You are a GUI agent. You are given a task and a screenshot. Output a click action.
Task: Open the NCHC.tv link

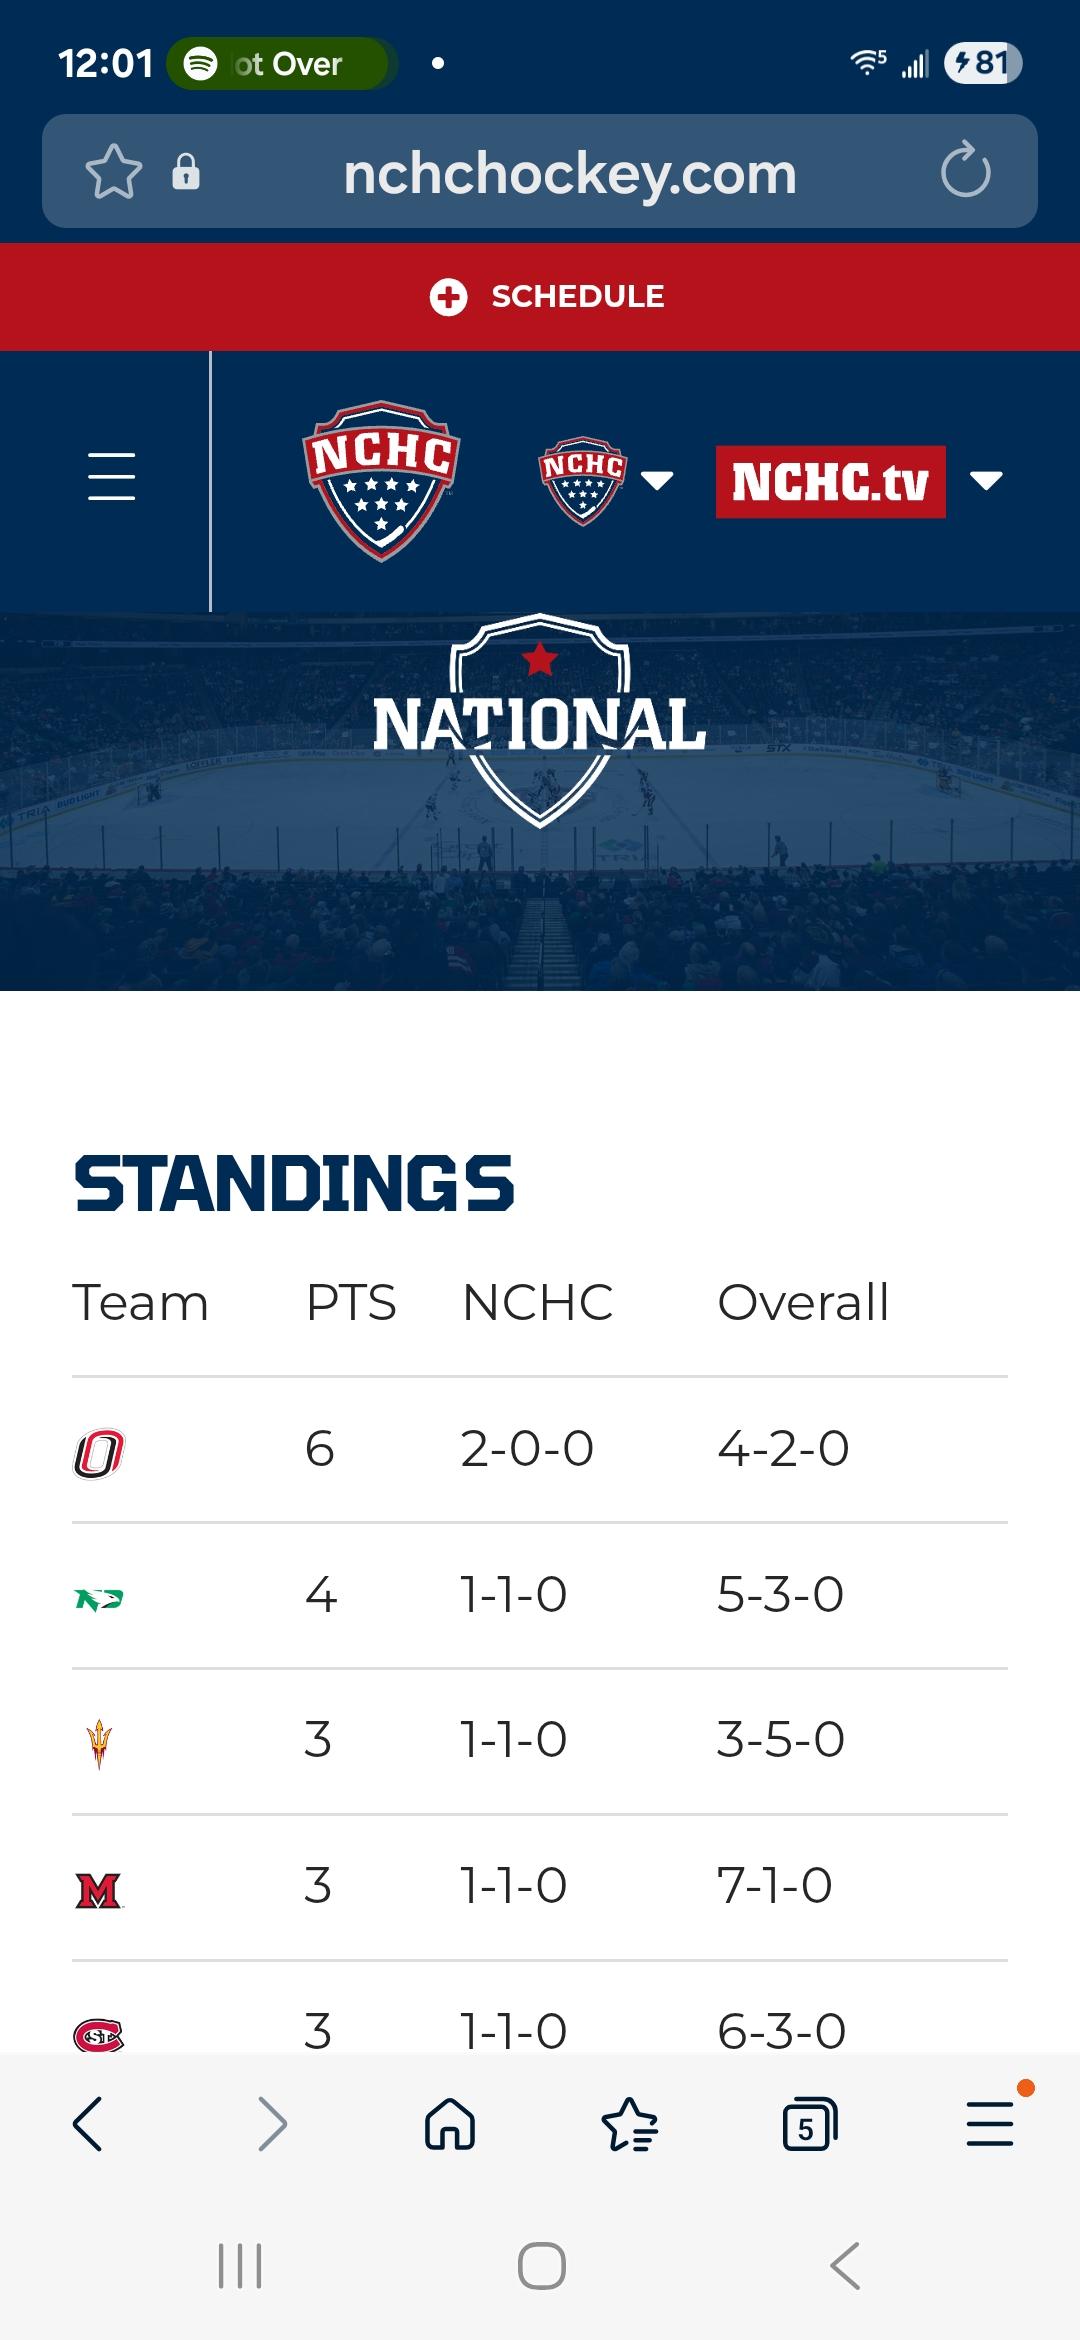pyautogui.click(x=830, y=481)
